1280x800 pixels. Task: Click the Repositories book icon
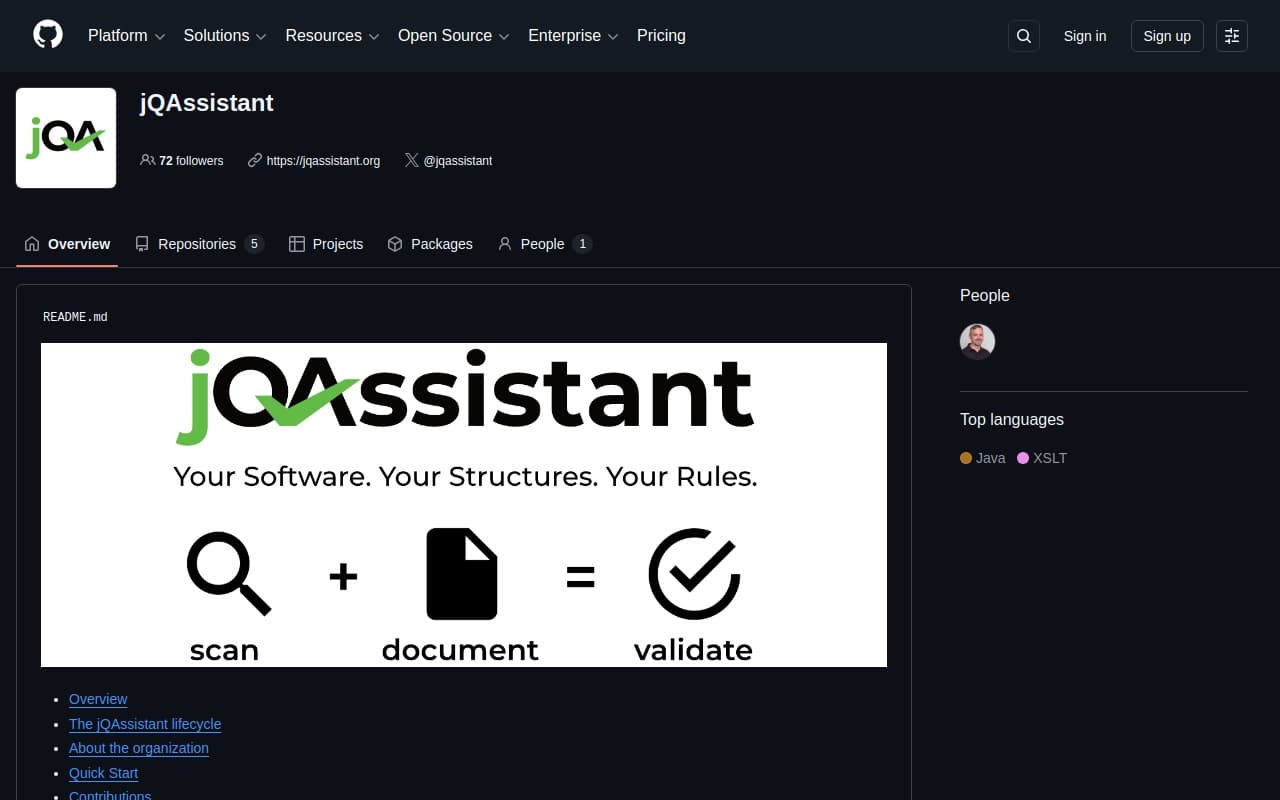click(x=142, y=243)
